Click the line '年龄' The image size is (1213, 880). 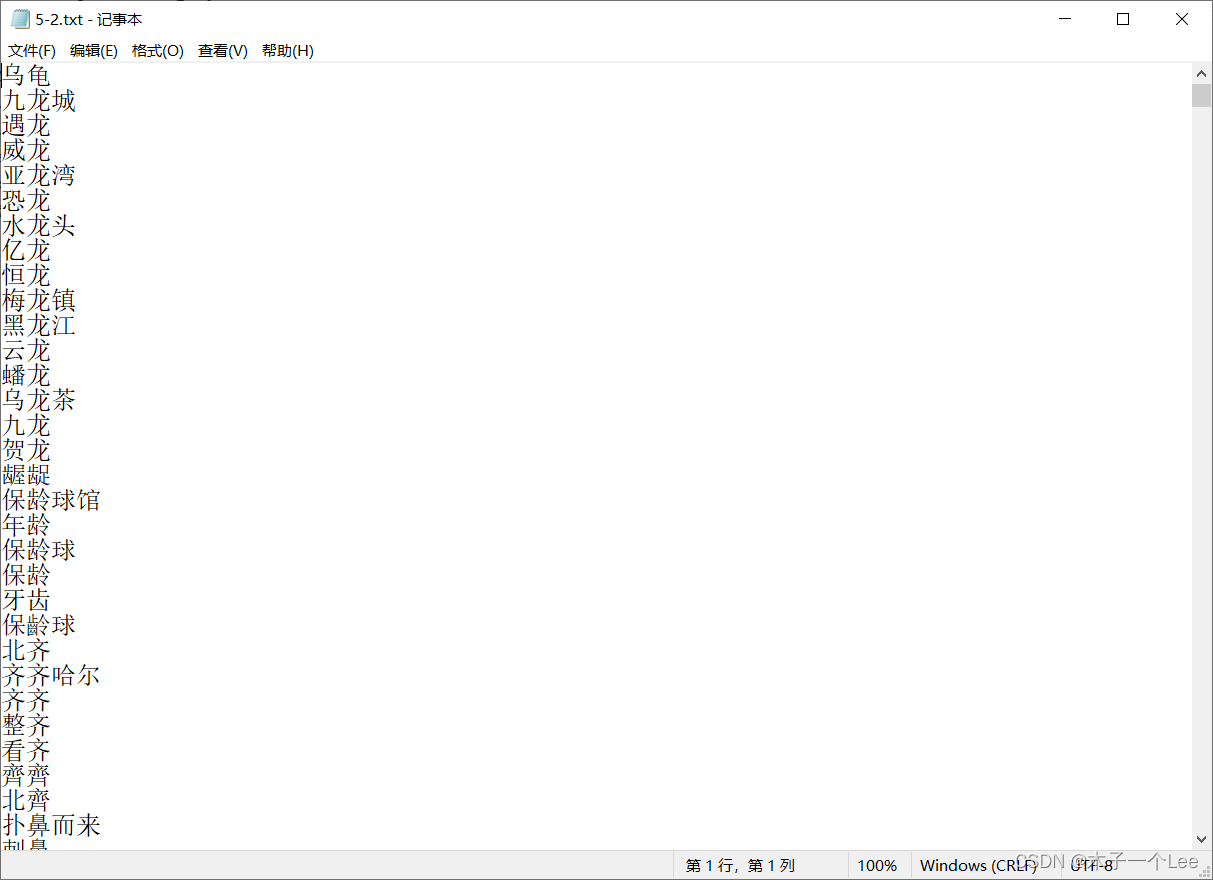pyautogui.click(x=26, y=525)
